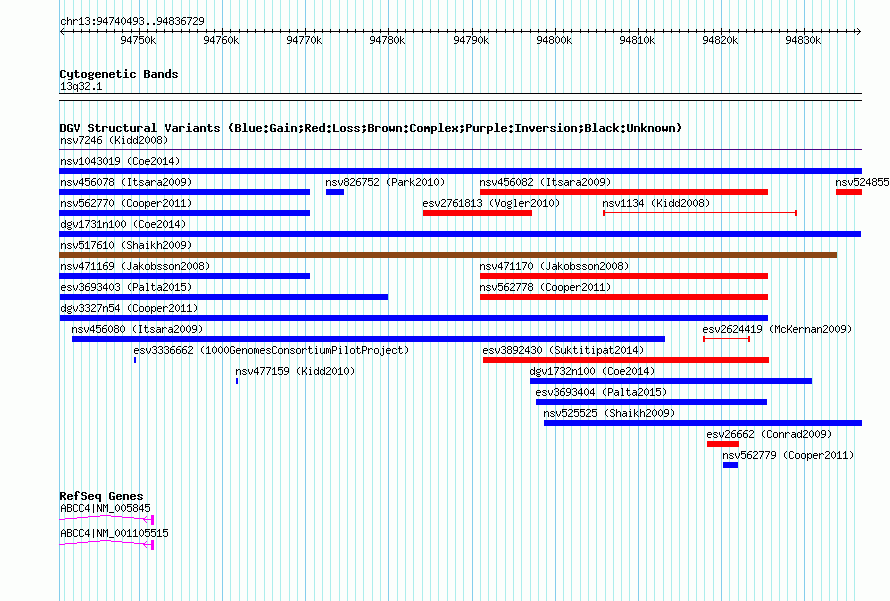The image size is (890, 601).
Task: Click the nsv456080 (Itsara2009) label
Action: [x=137, y=329]
